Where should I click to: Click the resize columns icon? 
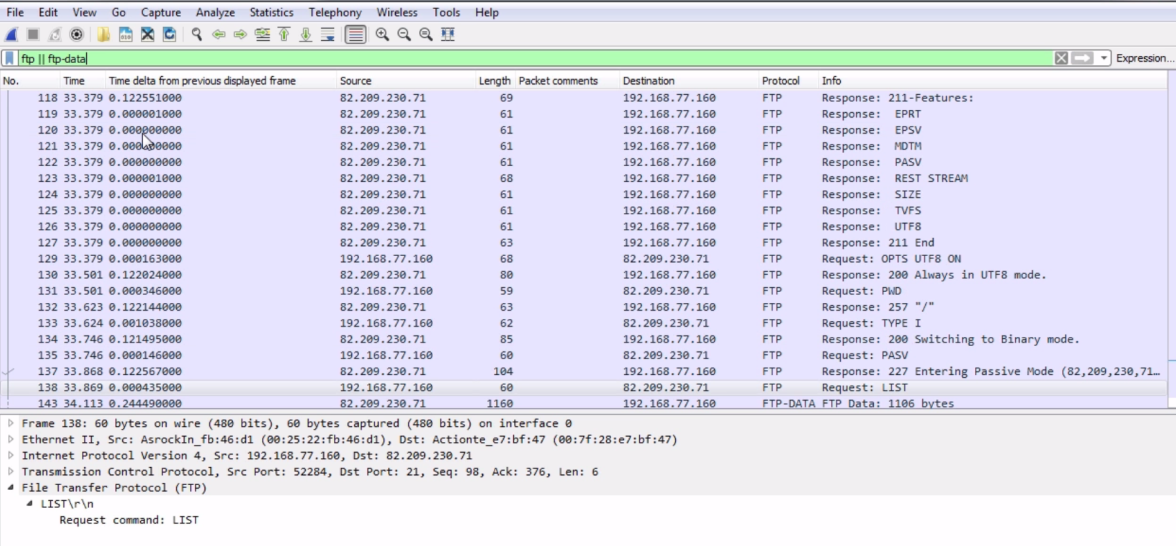tap(447, 34)
